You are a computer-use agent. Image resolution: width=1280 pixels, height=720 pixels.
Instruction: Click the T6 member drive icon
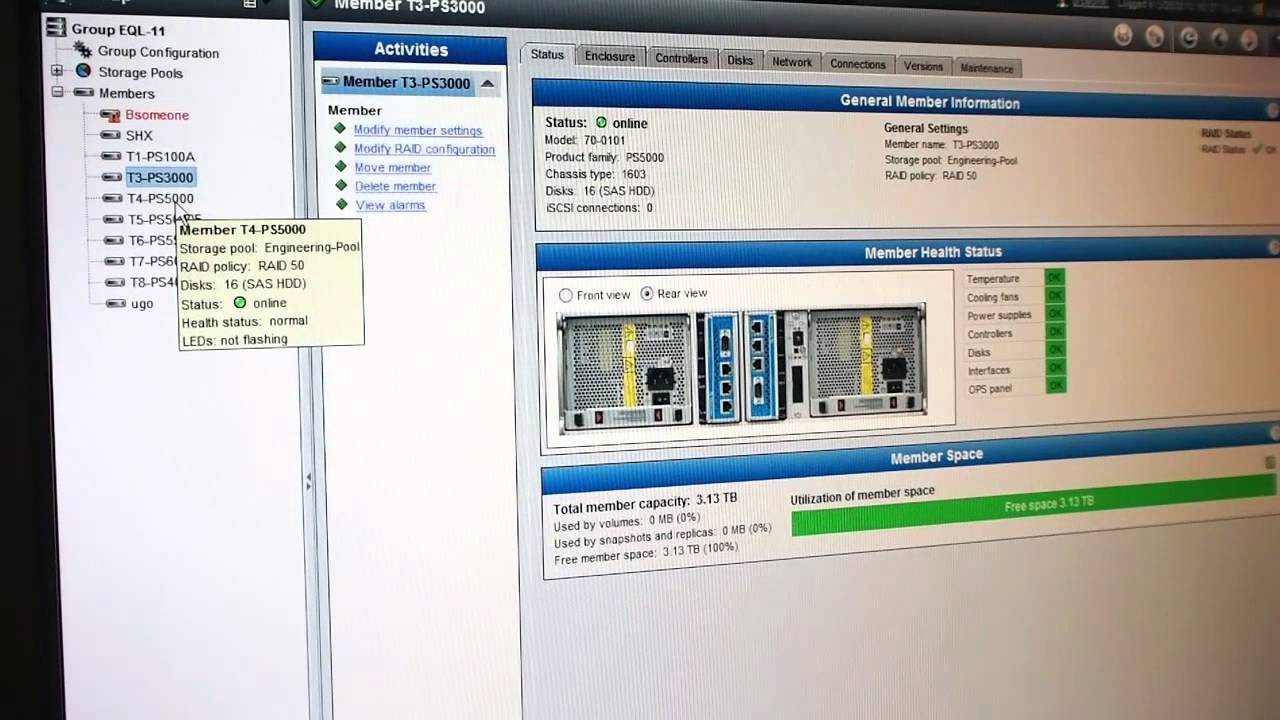coord(115,240)
